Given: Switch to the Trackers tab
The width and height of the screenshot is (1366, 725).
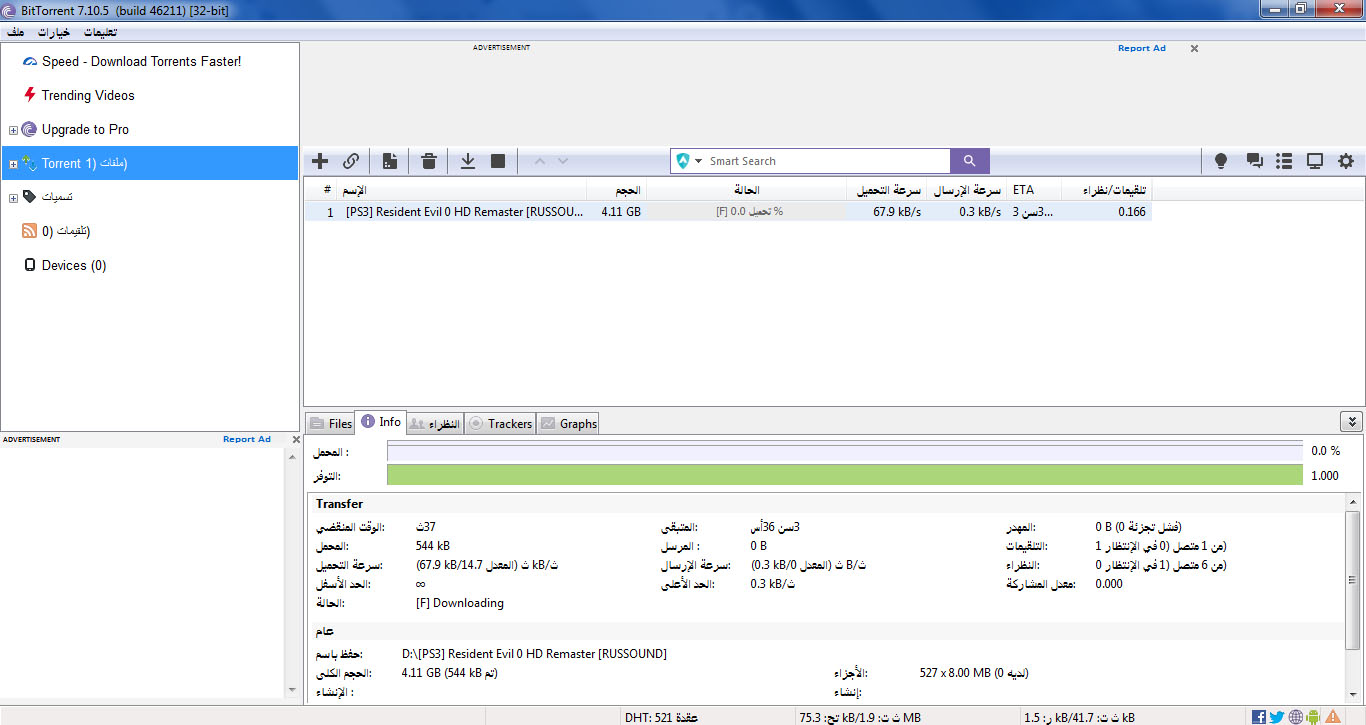Looking at the screenshot, I should pyautogui.click(x=500, y=423).
